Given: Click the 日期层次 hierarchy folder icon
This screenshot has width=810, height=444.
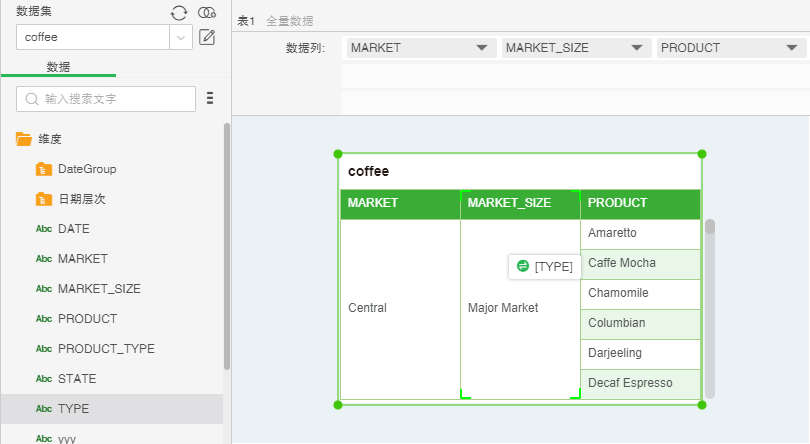Looking at the screenshot, I should 43,199.
